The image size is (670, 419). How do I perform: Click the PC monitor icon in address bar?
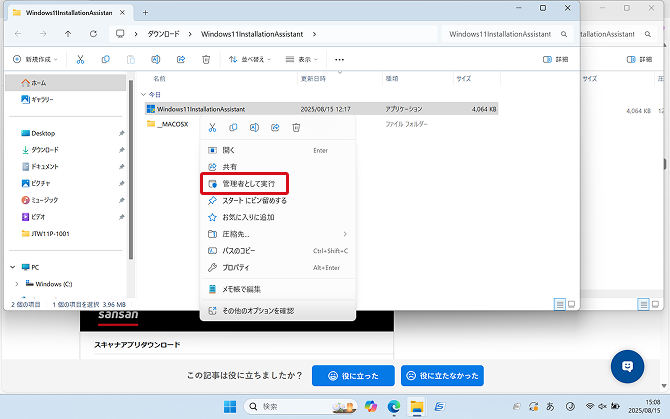[120, 34]
